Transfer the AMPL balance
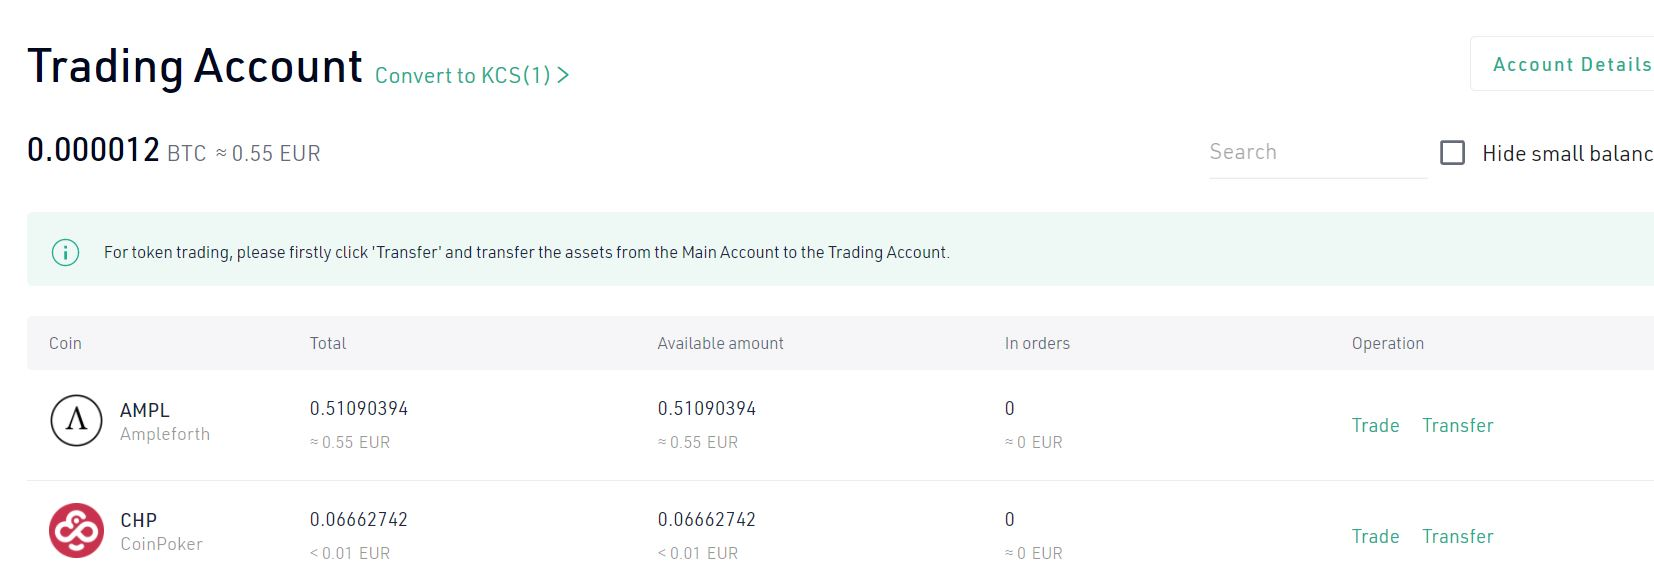The image size is (1654, 575). [x=1457, y=425]
